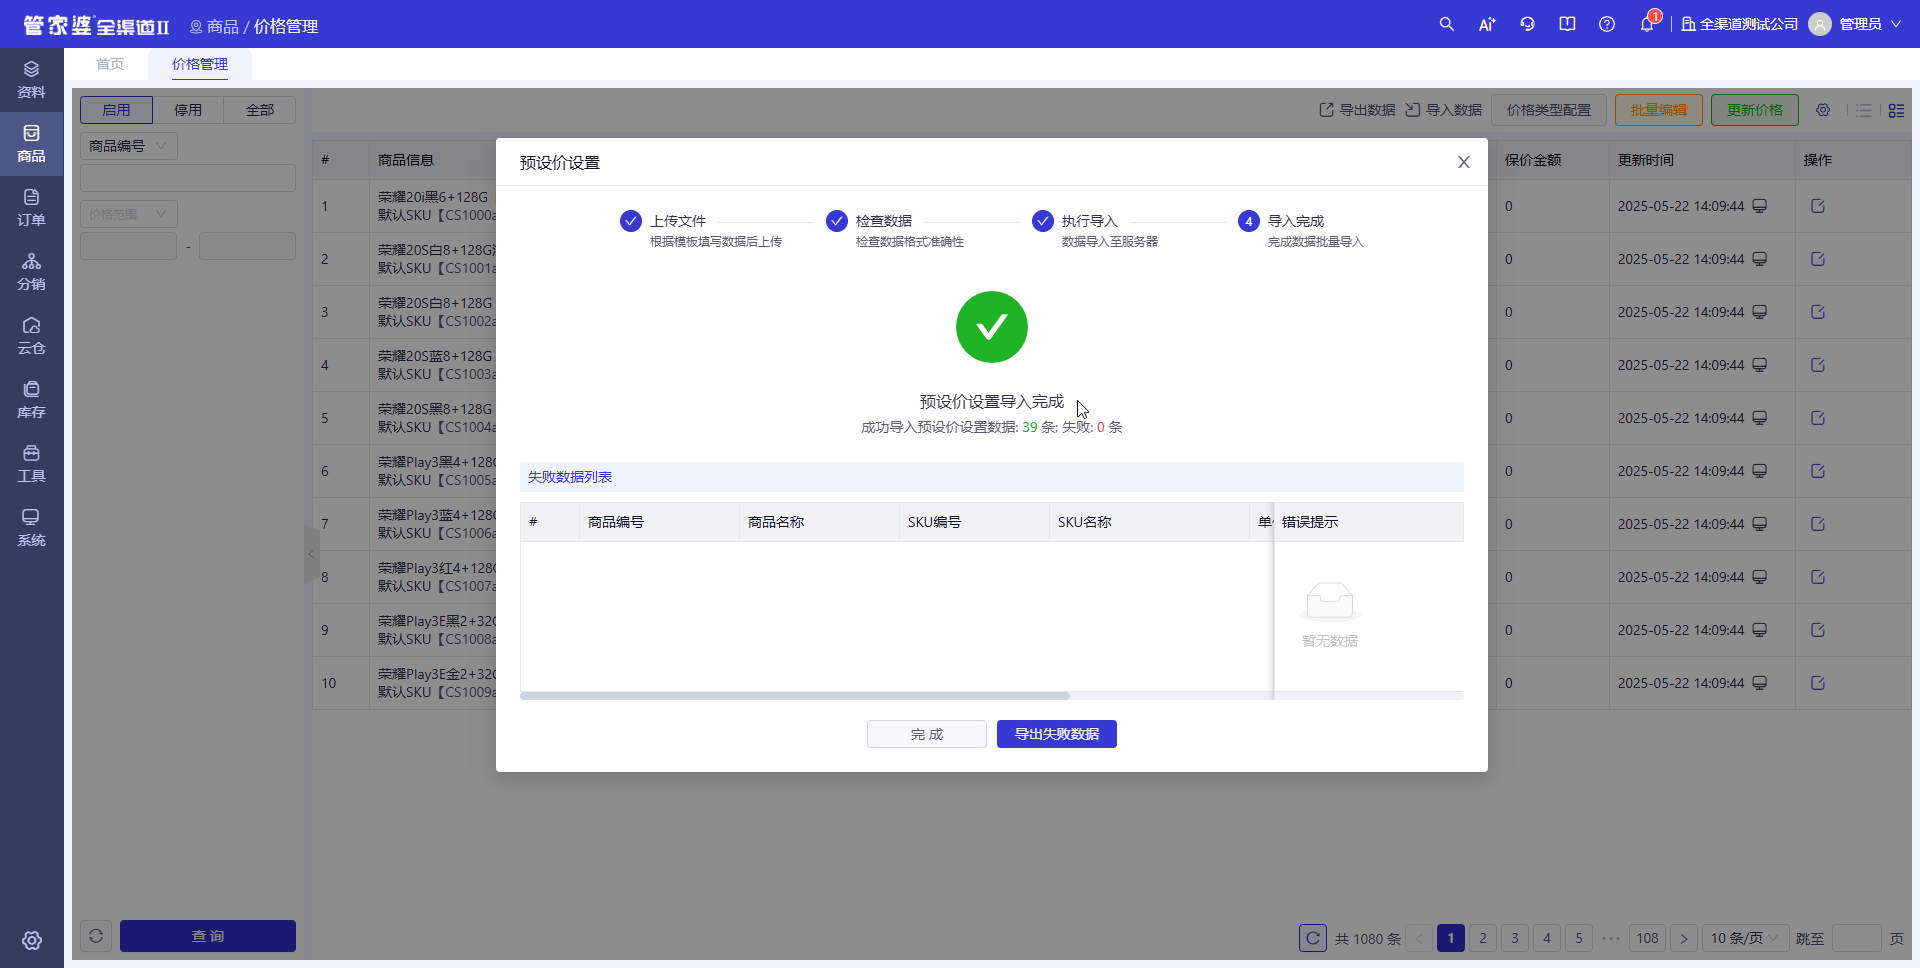This screenshot has height=968, width=1920.
Task: Click the maximum price input field
Action: [247, 246]
